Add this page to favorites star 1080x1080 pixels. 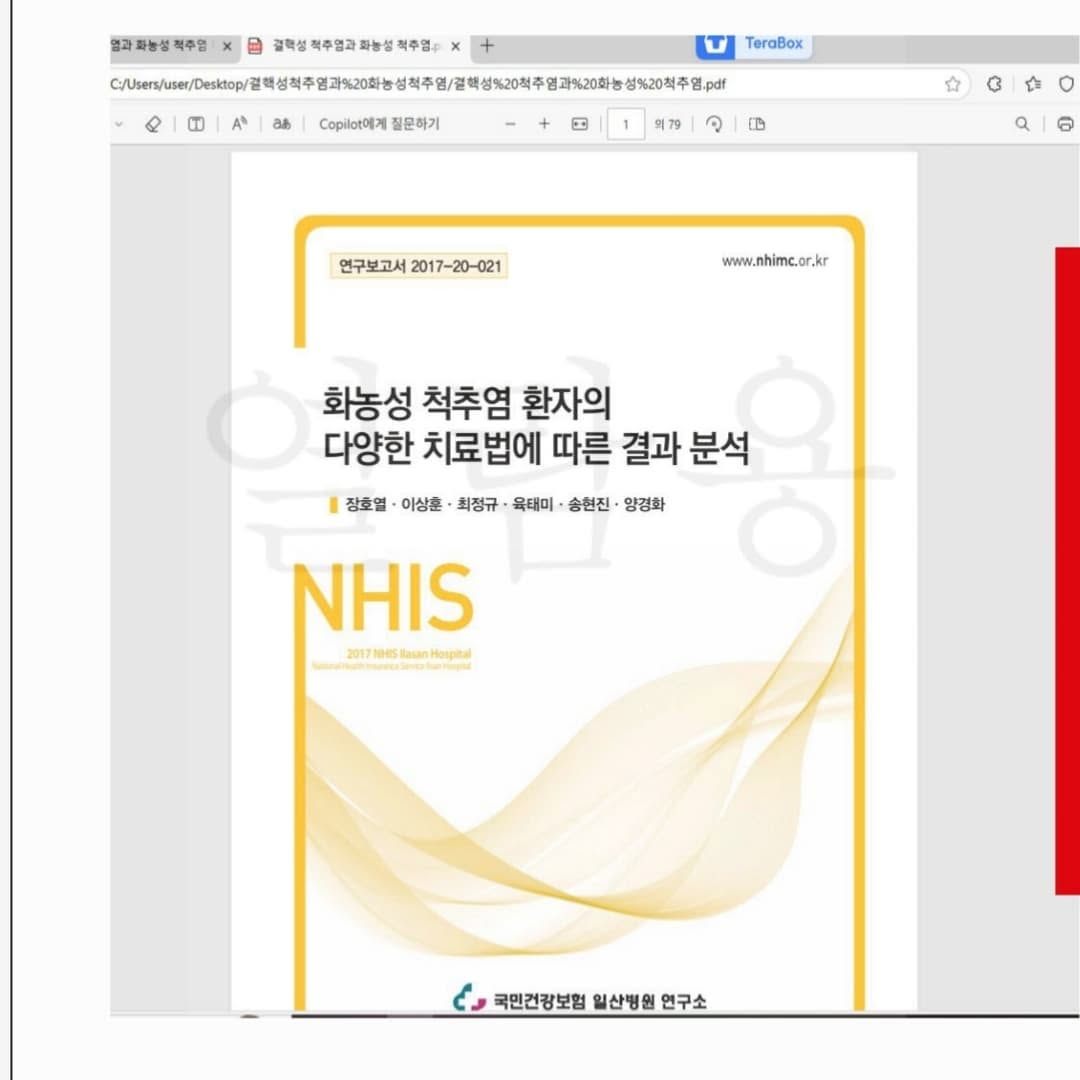pyautogui.click(x=953, y=84)
